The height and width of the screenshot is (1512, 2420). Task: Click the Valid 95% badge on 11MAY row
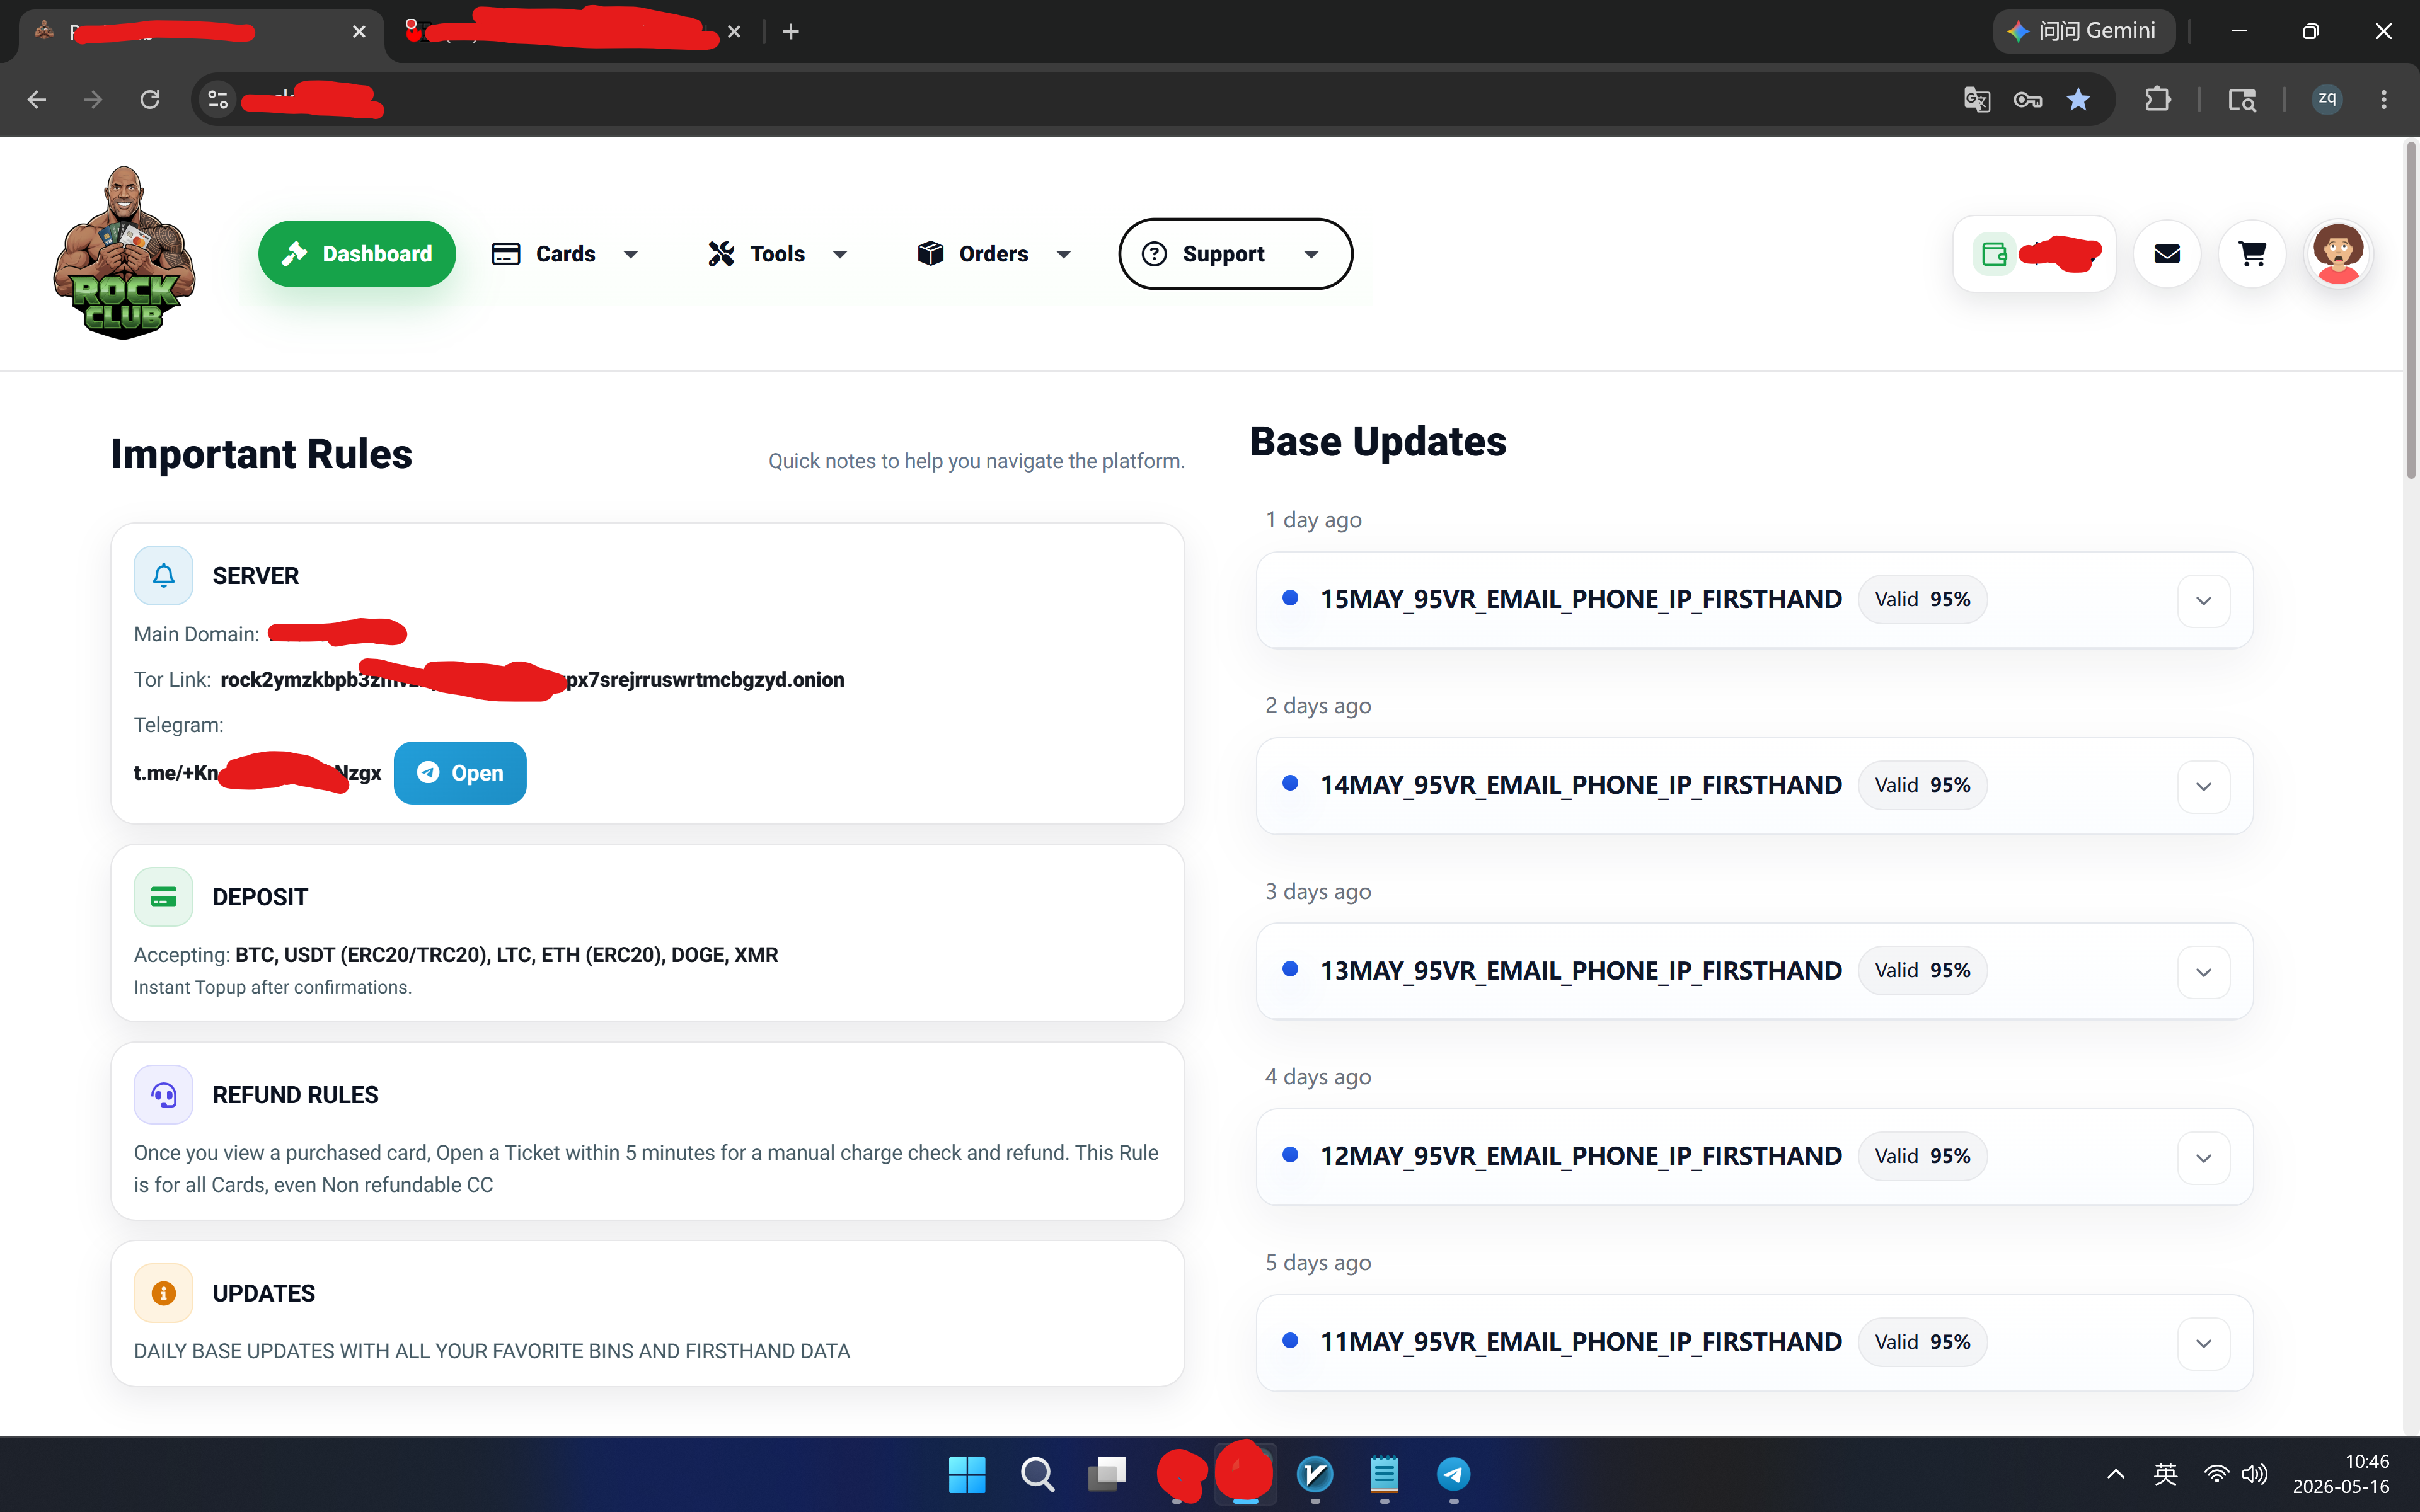(x=1922, y=1342)
